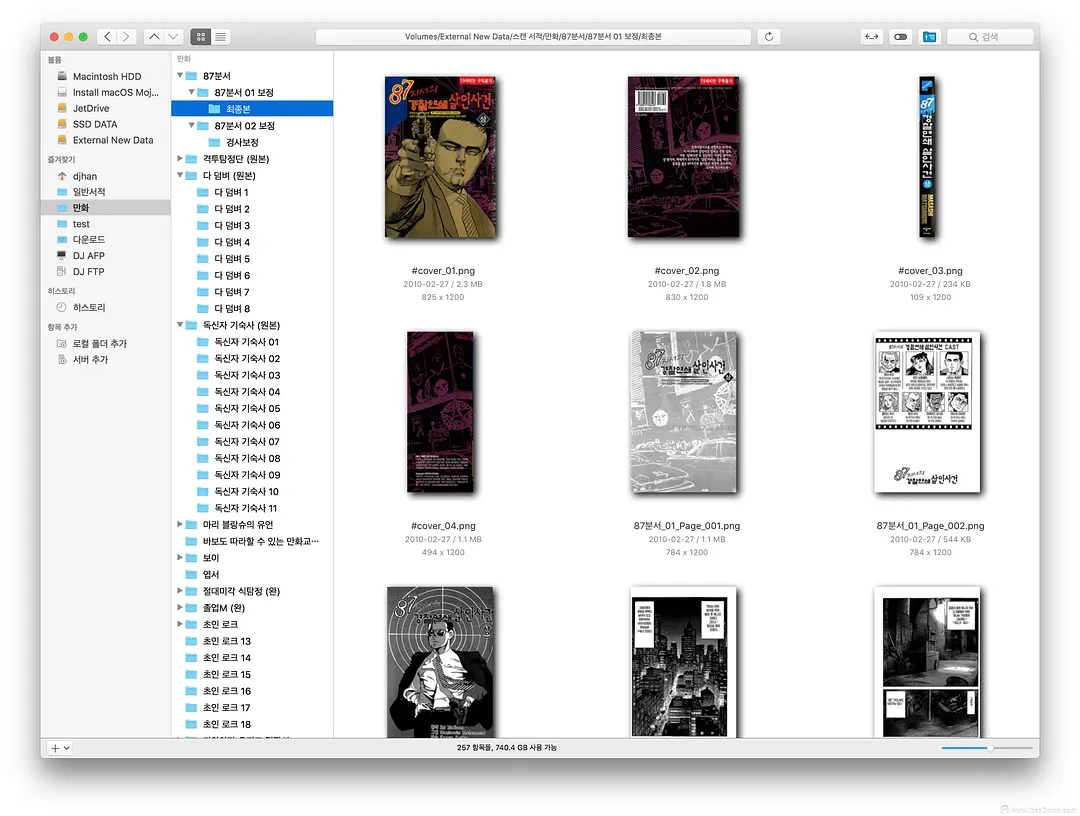The width and height of the screenshot is (1080, 816).
Task: Click the up arrow navigation button
Action: pyautogui.click(x=154, y=36)
